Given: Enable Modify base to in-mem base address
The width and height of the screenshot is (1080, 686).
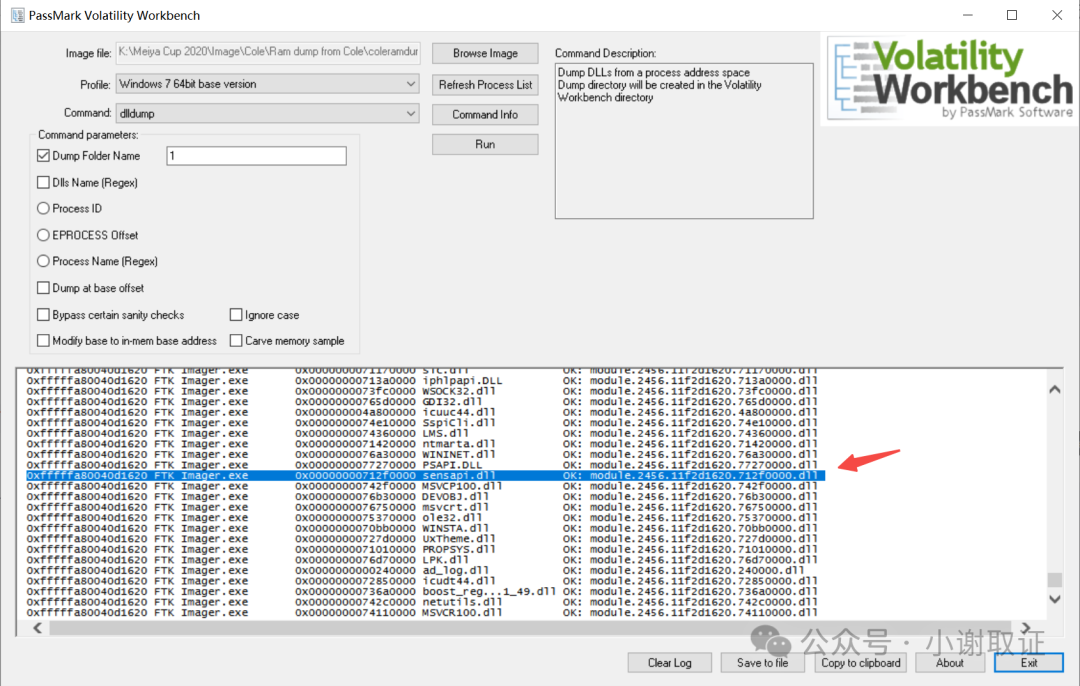Looking at the screenshot, I should pyautogui.click(x=43, y=341).
